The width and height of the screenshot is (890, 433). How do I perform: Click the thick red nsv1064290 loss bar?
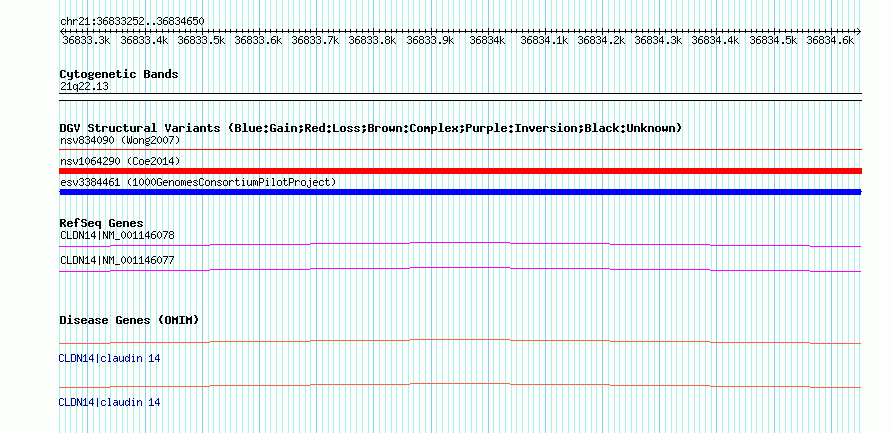[460, 171]
